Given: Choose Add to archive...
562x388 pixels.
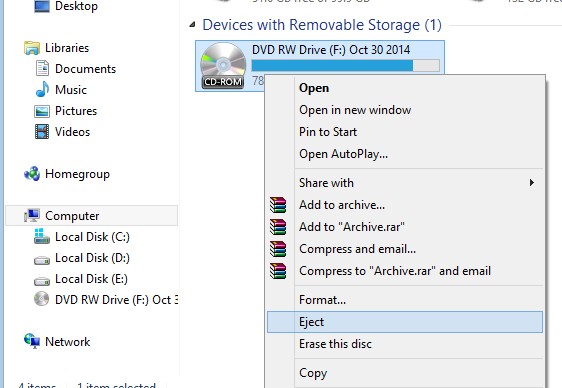Looking at the screenshot, I should (x=405, y=205).
